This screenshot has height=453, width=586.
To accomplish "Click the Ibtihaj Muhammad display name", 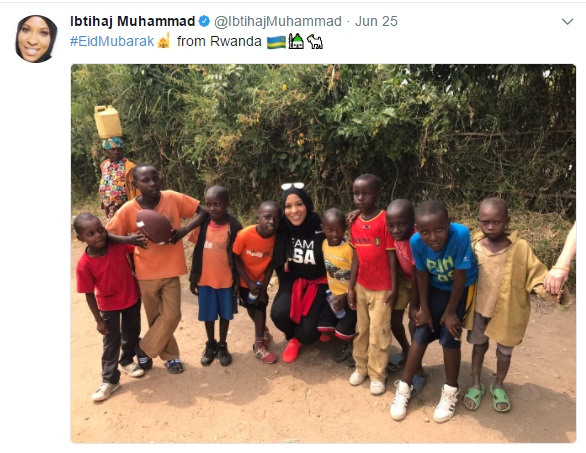I will (132, 21).
